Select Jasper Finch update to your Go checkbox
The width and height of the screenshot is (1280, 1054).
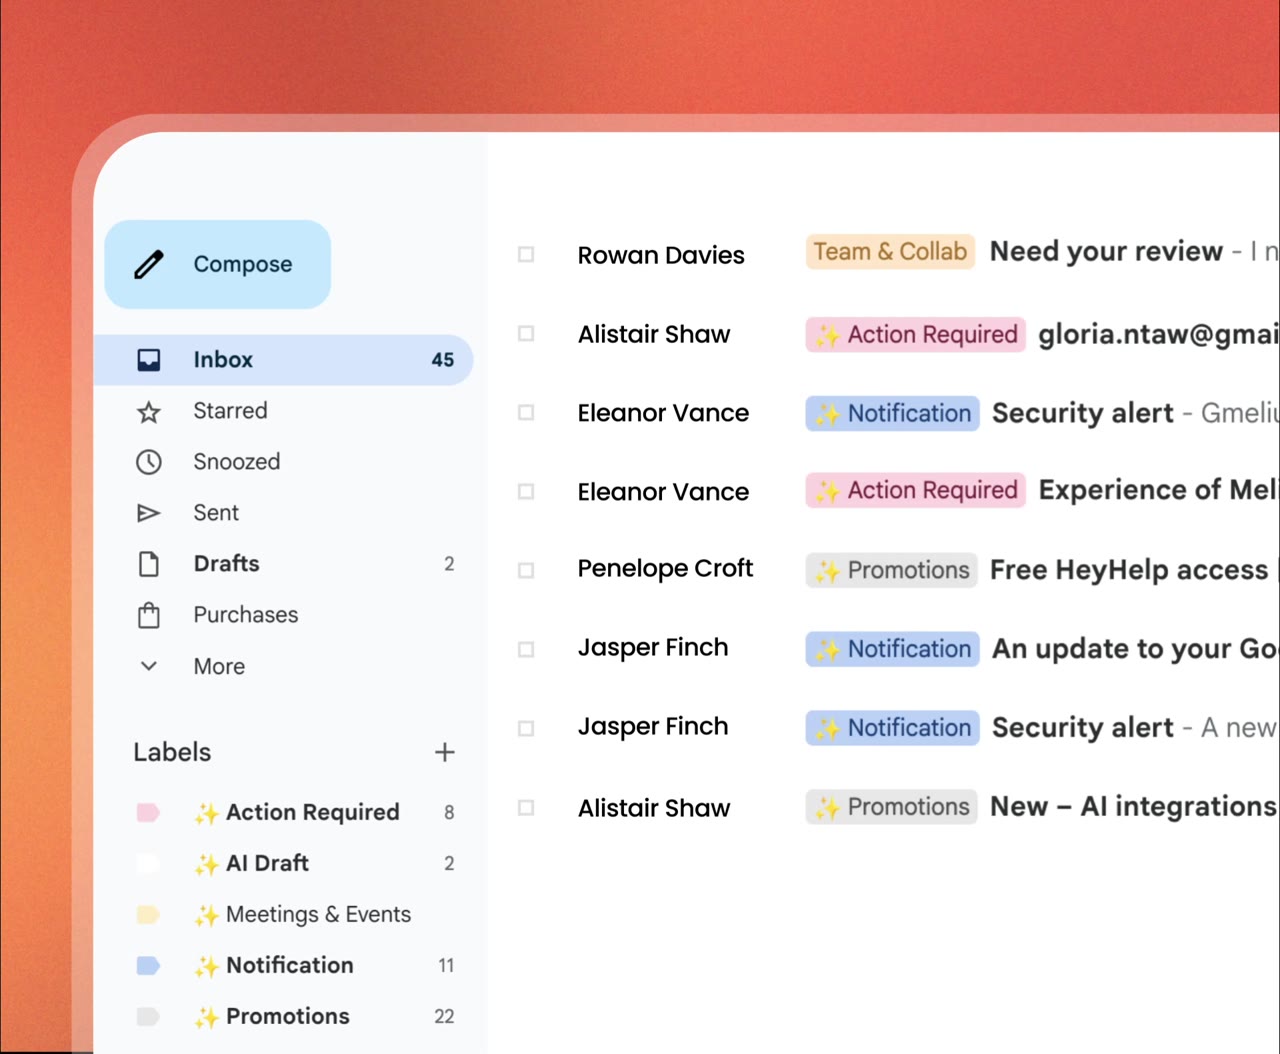(526, 650)
